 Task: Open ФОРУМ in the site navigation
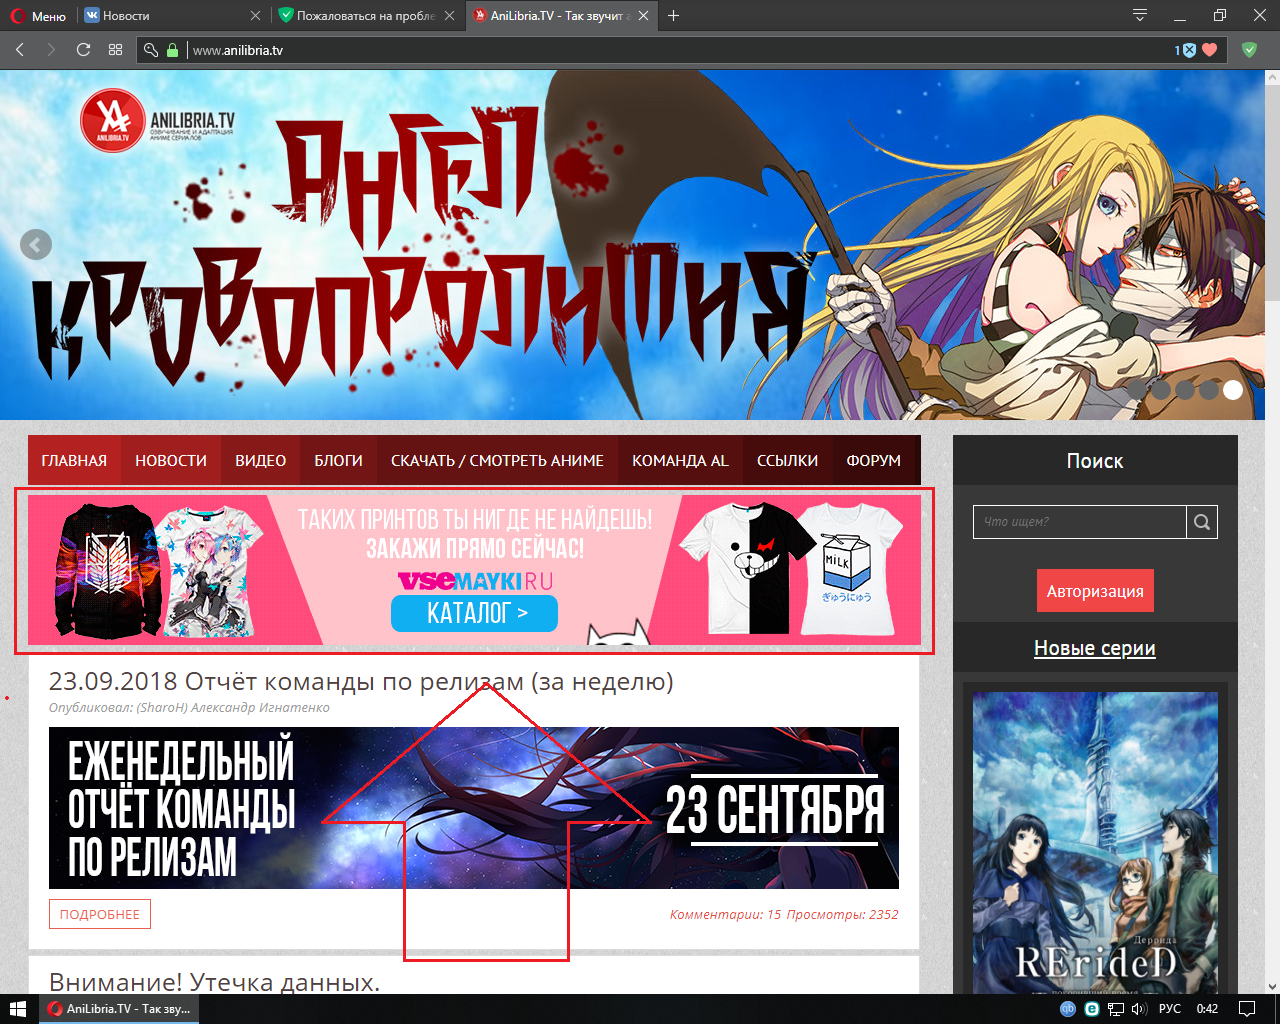tap(874, 460)
